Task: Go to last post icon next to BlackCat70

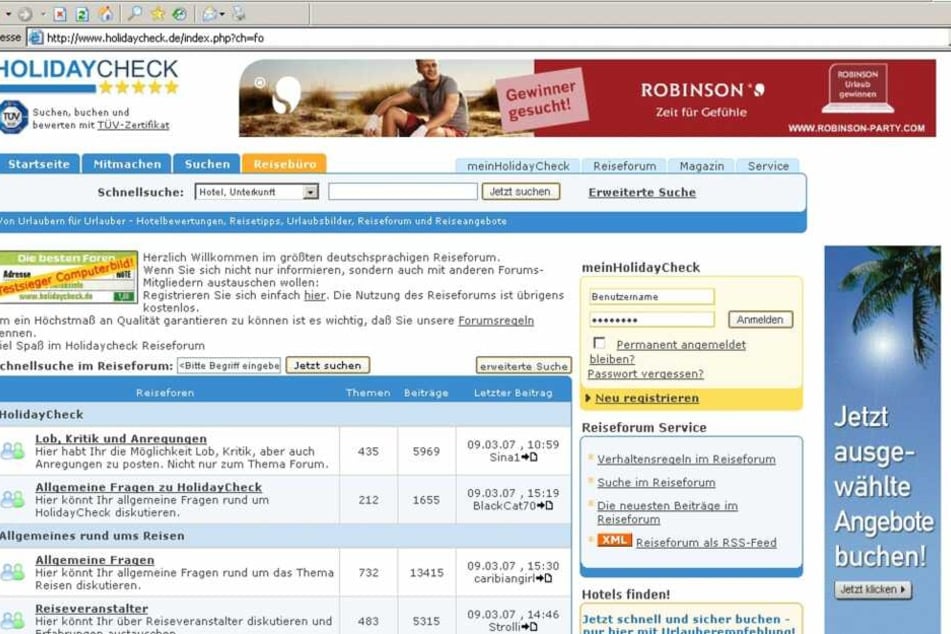Action: (x=545, y=505)
